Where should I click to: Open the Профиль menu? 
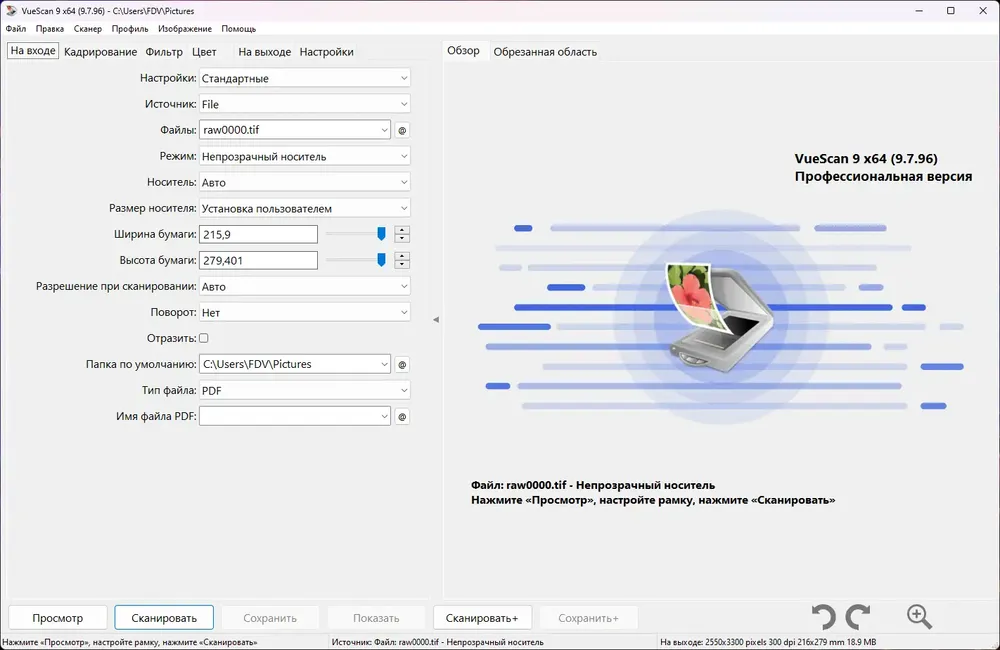click(x=129, y=29)
